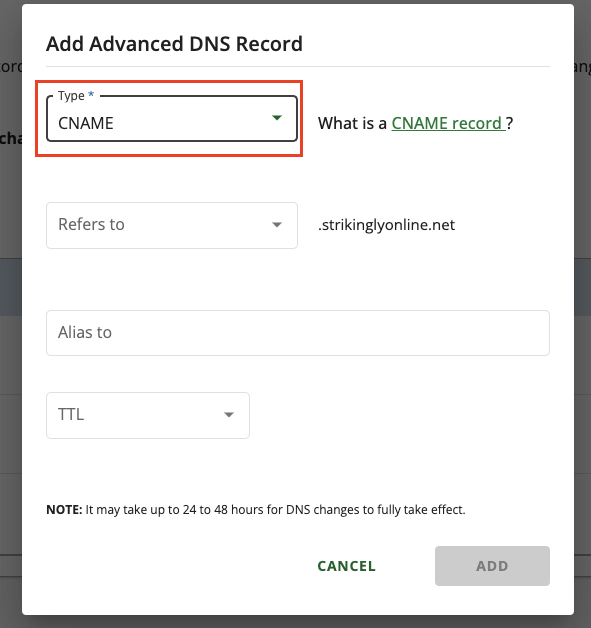Click the gray TTL dropdown arrow

point(229,415)
